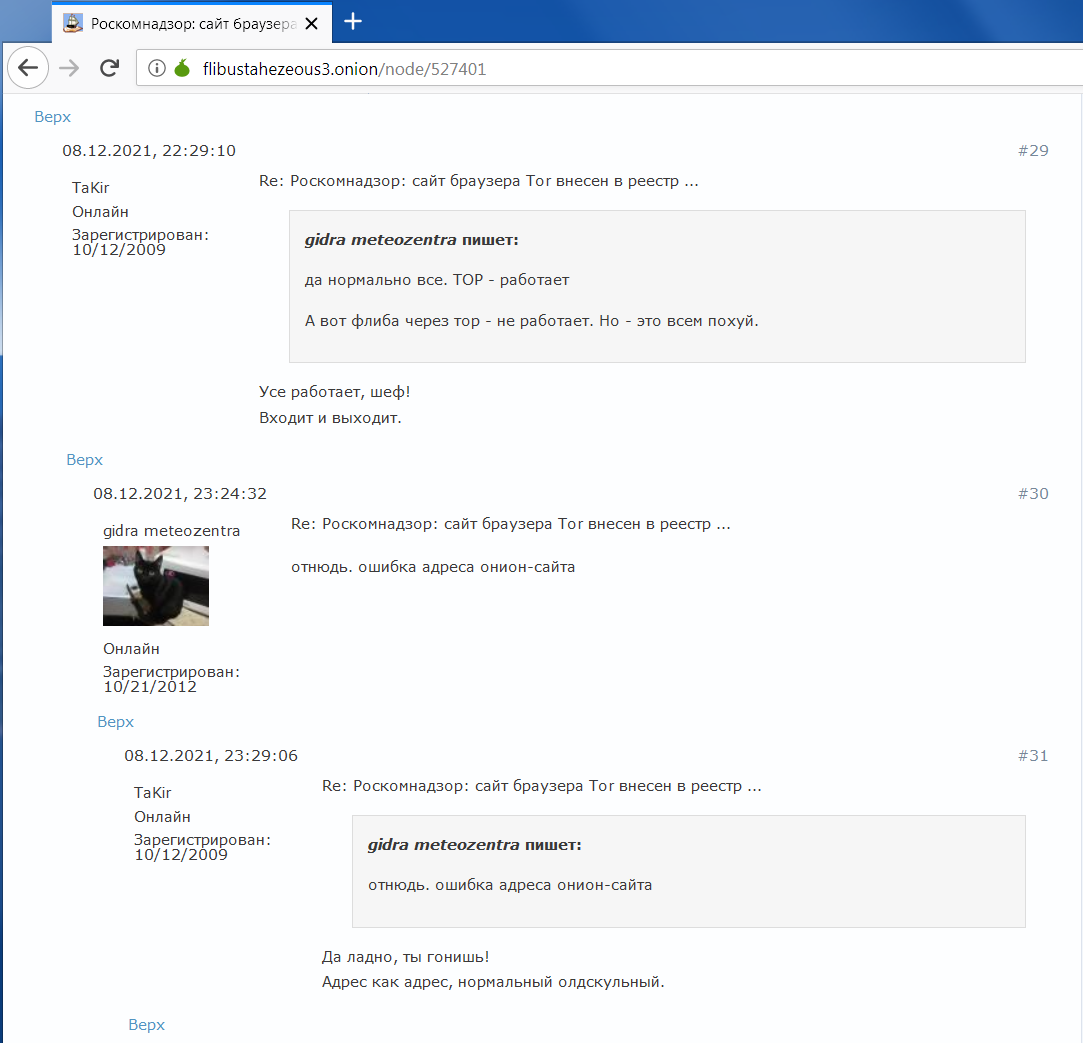Click the ship favicon on the tab
1083x1043 pixels.
coord(73,23)
